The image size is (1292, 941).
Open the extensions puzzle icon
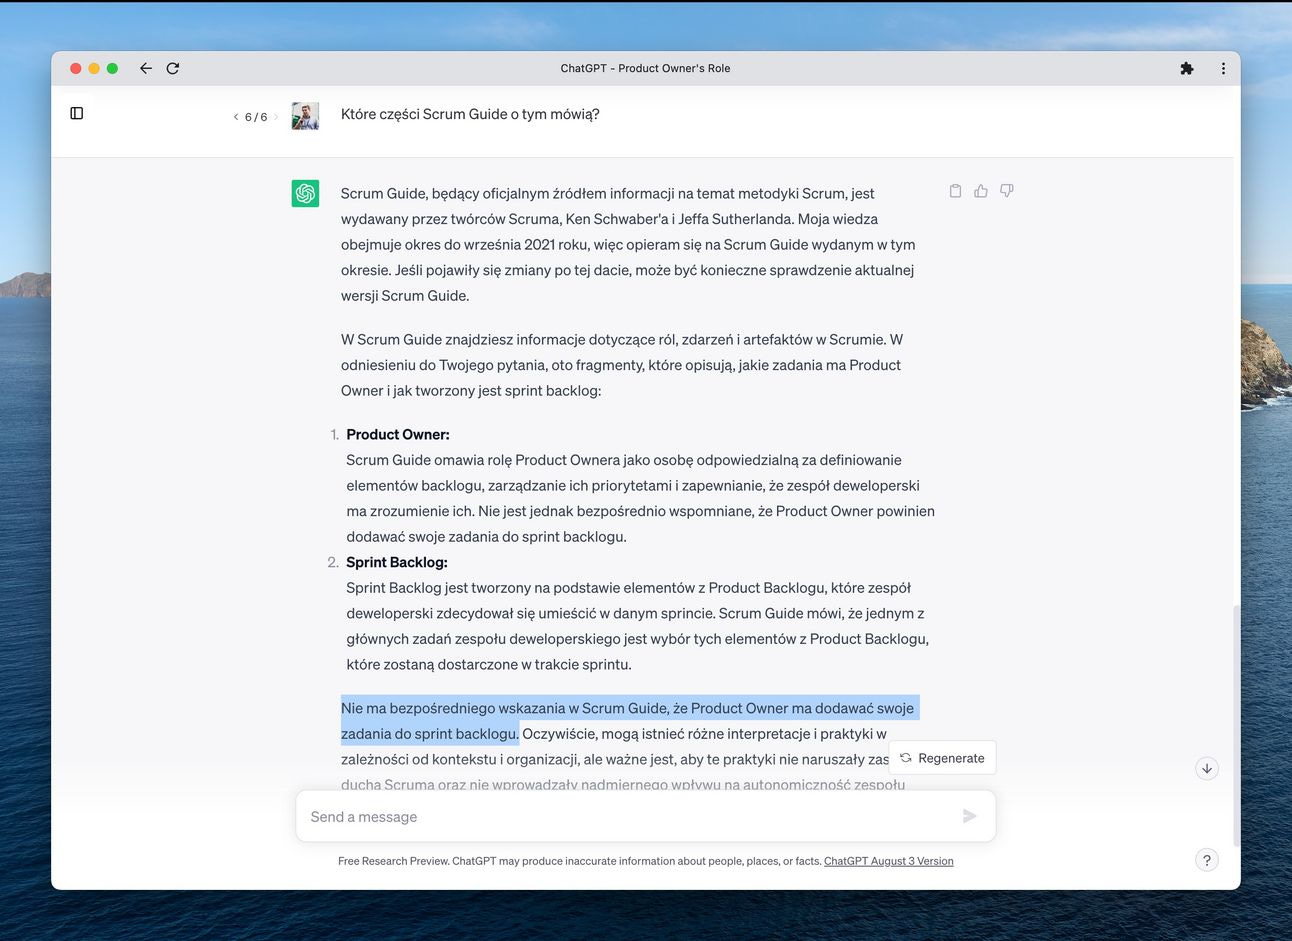(1187, 68)
